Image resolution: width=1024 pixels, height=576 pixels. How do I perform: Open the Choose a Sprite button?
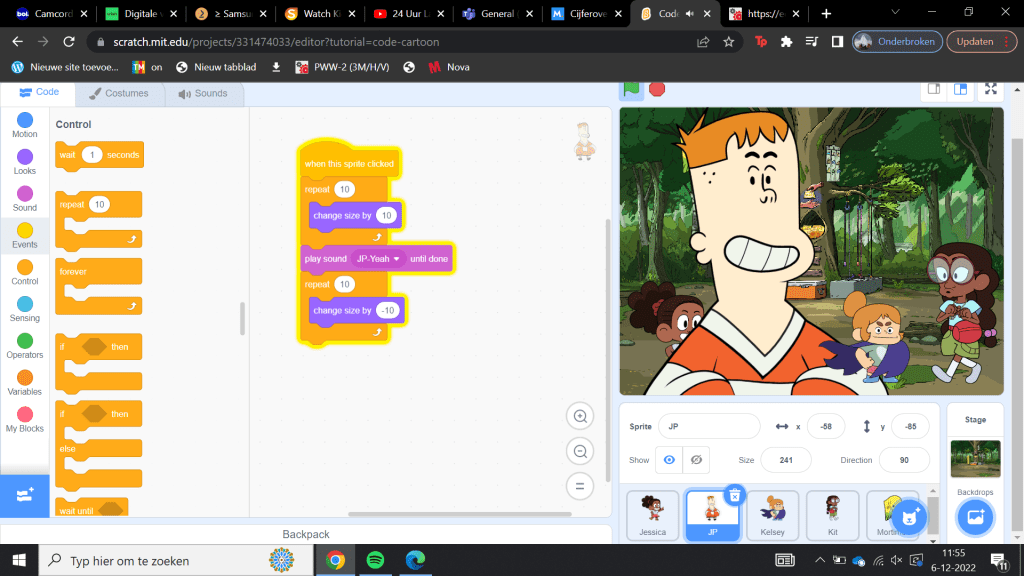(x=909, y=517)
